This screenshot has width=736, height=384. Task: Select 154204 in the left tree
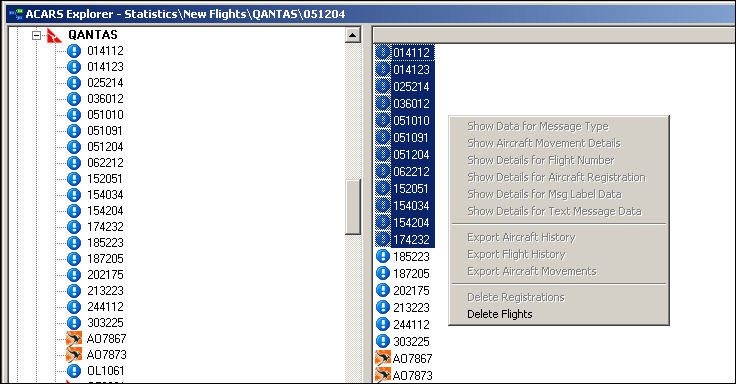click(105, 211)
